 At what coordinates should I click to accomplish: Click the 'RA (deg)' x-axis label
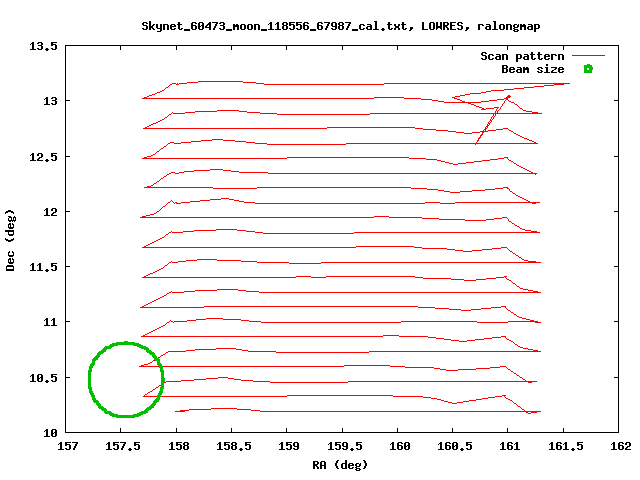(340, 465)
